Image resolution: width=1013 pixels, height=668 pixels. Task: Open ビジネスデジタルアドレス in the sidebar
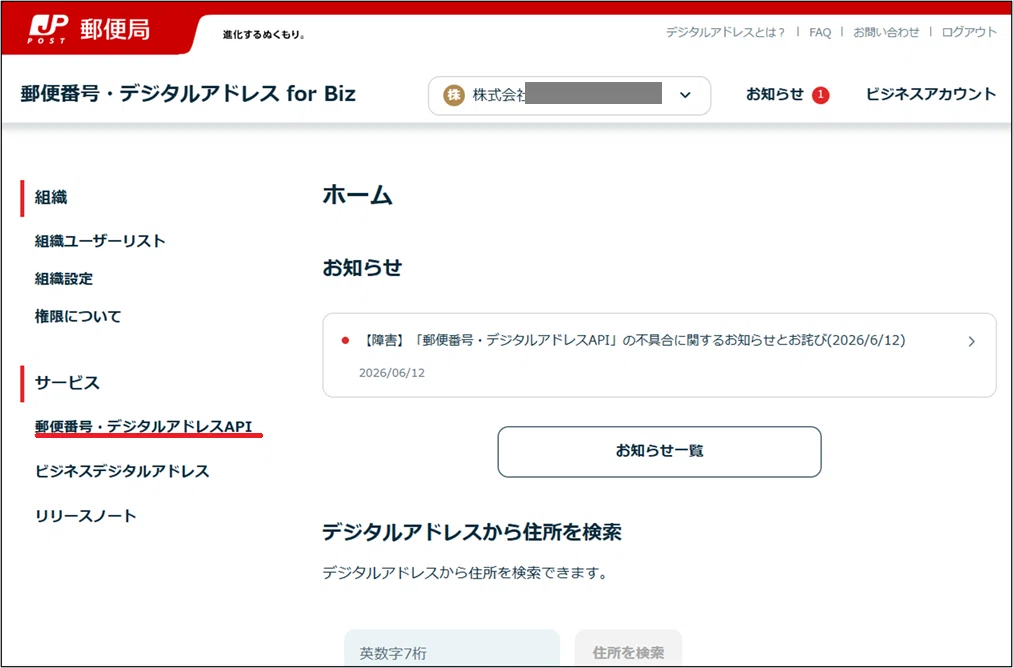click(122, 471)
